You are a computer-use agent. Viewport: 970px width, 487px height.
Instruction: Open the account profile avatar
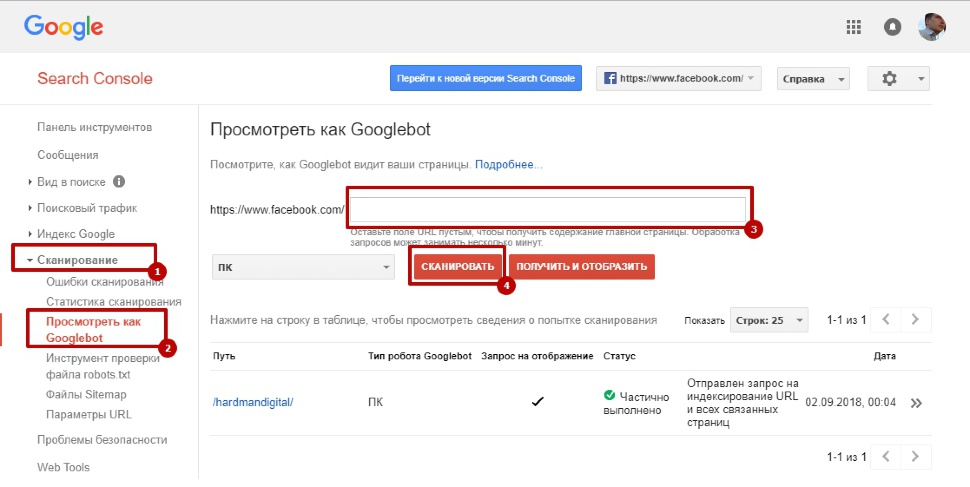point(932,27)
